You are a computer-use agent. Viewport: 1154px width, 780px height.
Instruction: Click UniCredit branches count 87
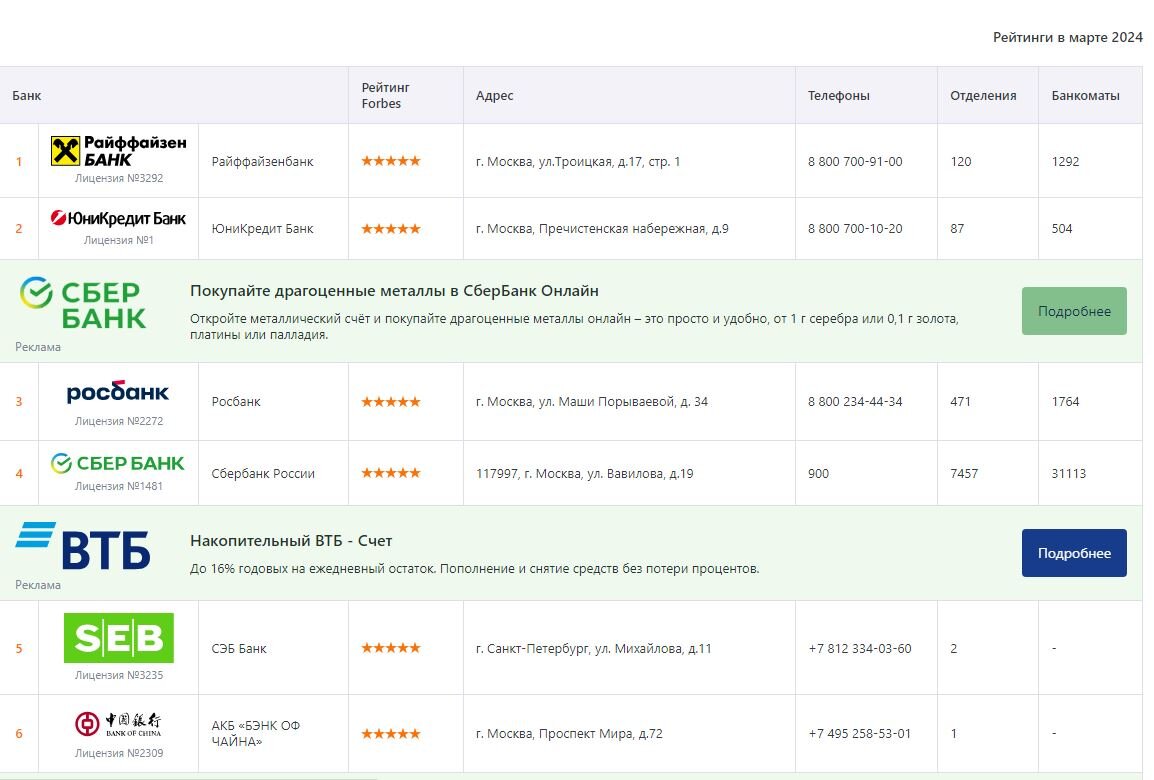click(x=957, y=229)
